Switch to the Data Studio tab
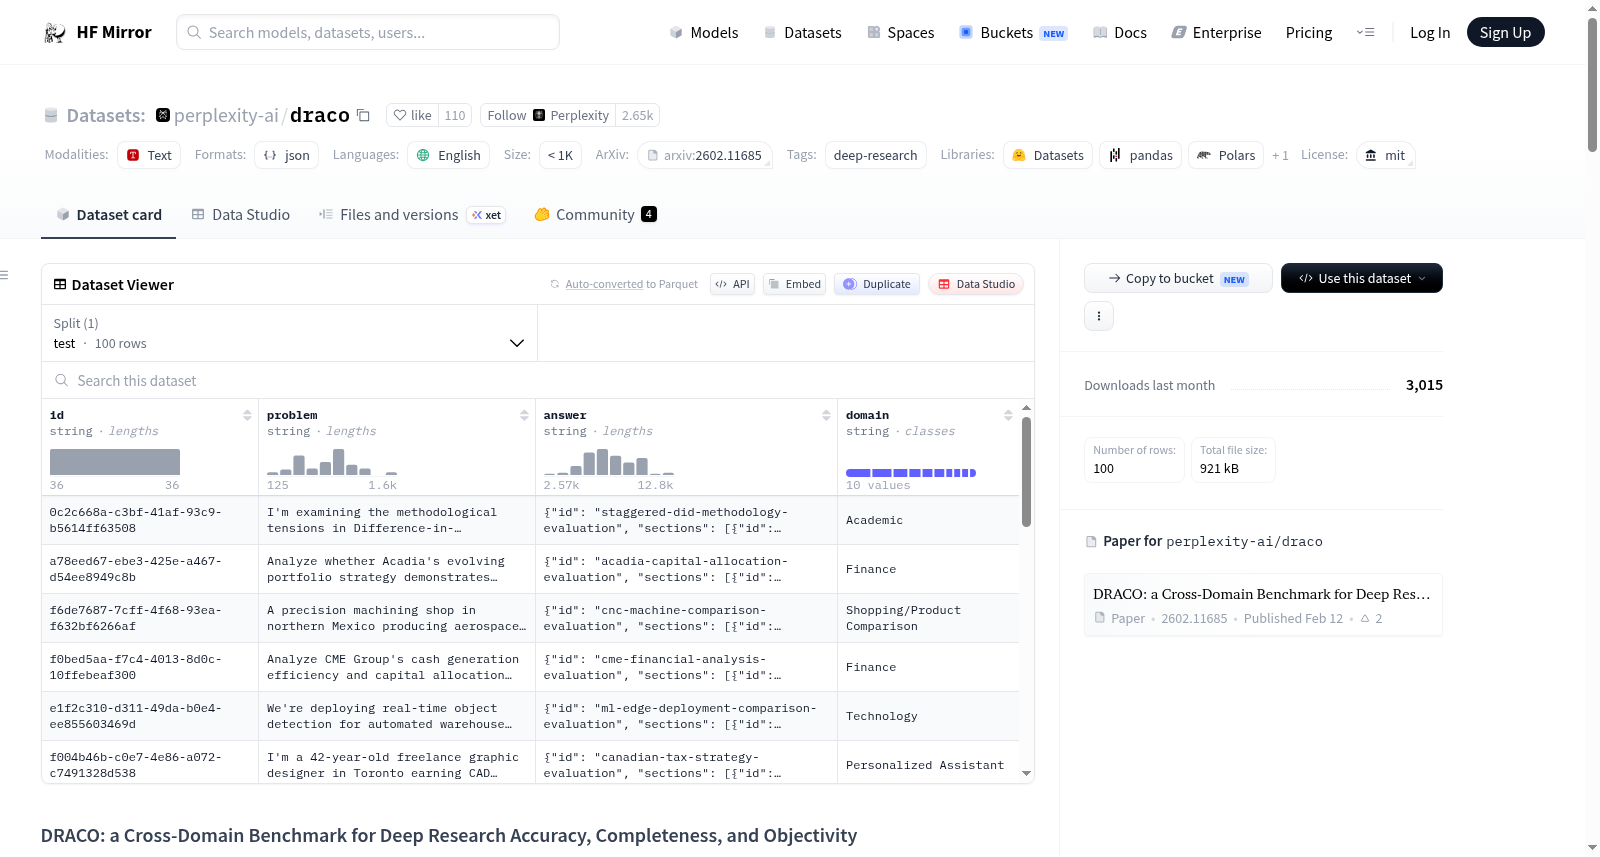Screen dimensions: 1600x857 coord(241,215)
